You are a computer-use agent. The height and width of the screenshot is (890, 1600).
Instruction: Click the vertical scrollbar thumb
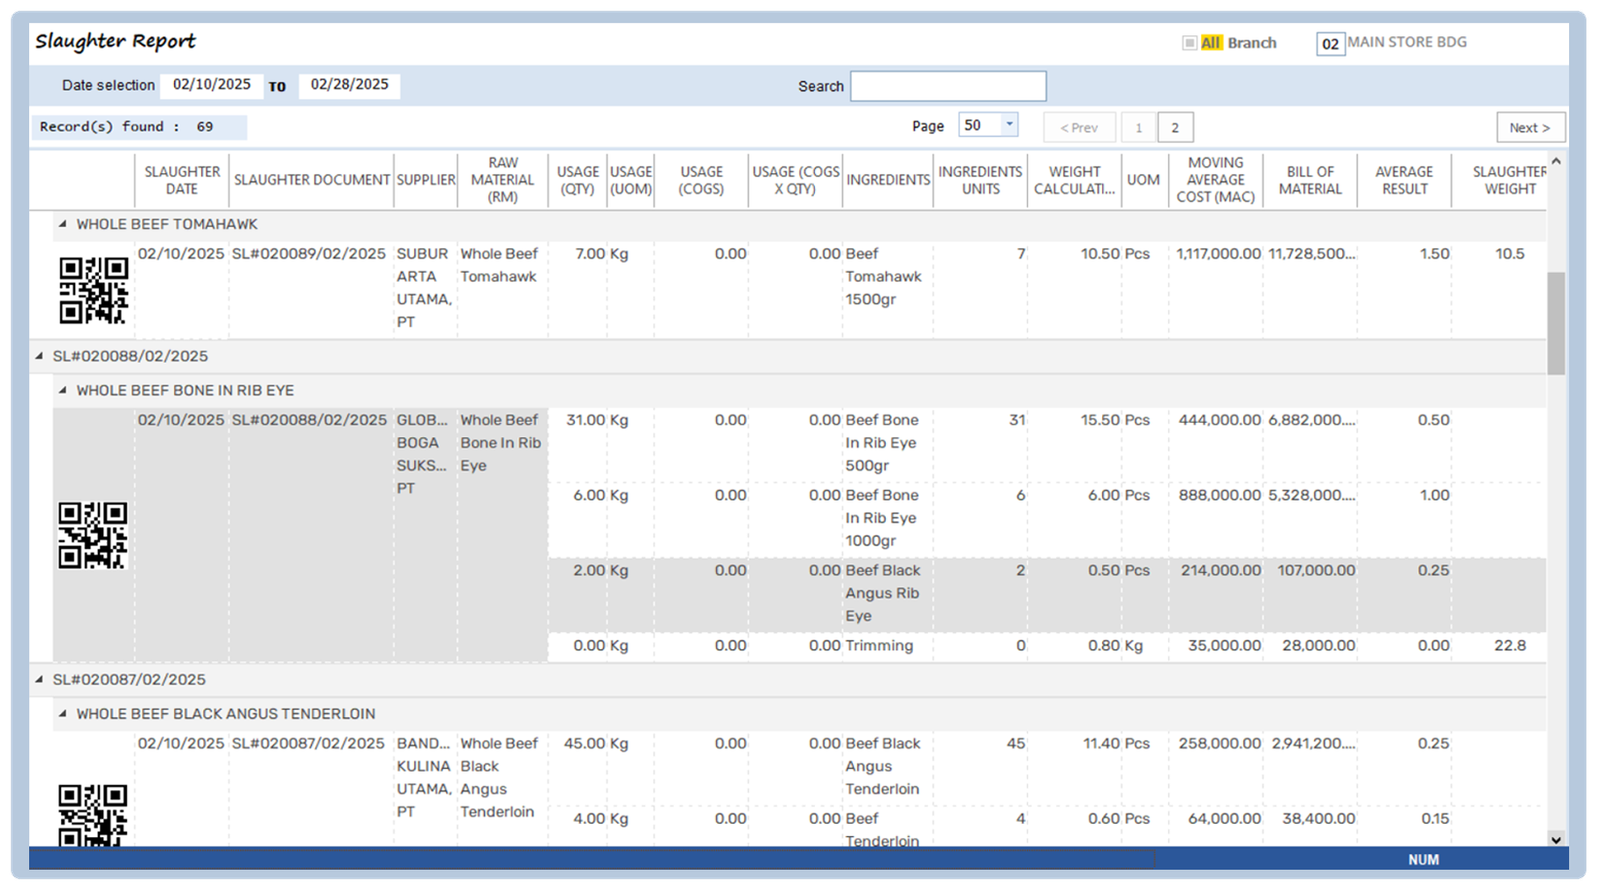click(1556, 322)
